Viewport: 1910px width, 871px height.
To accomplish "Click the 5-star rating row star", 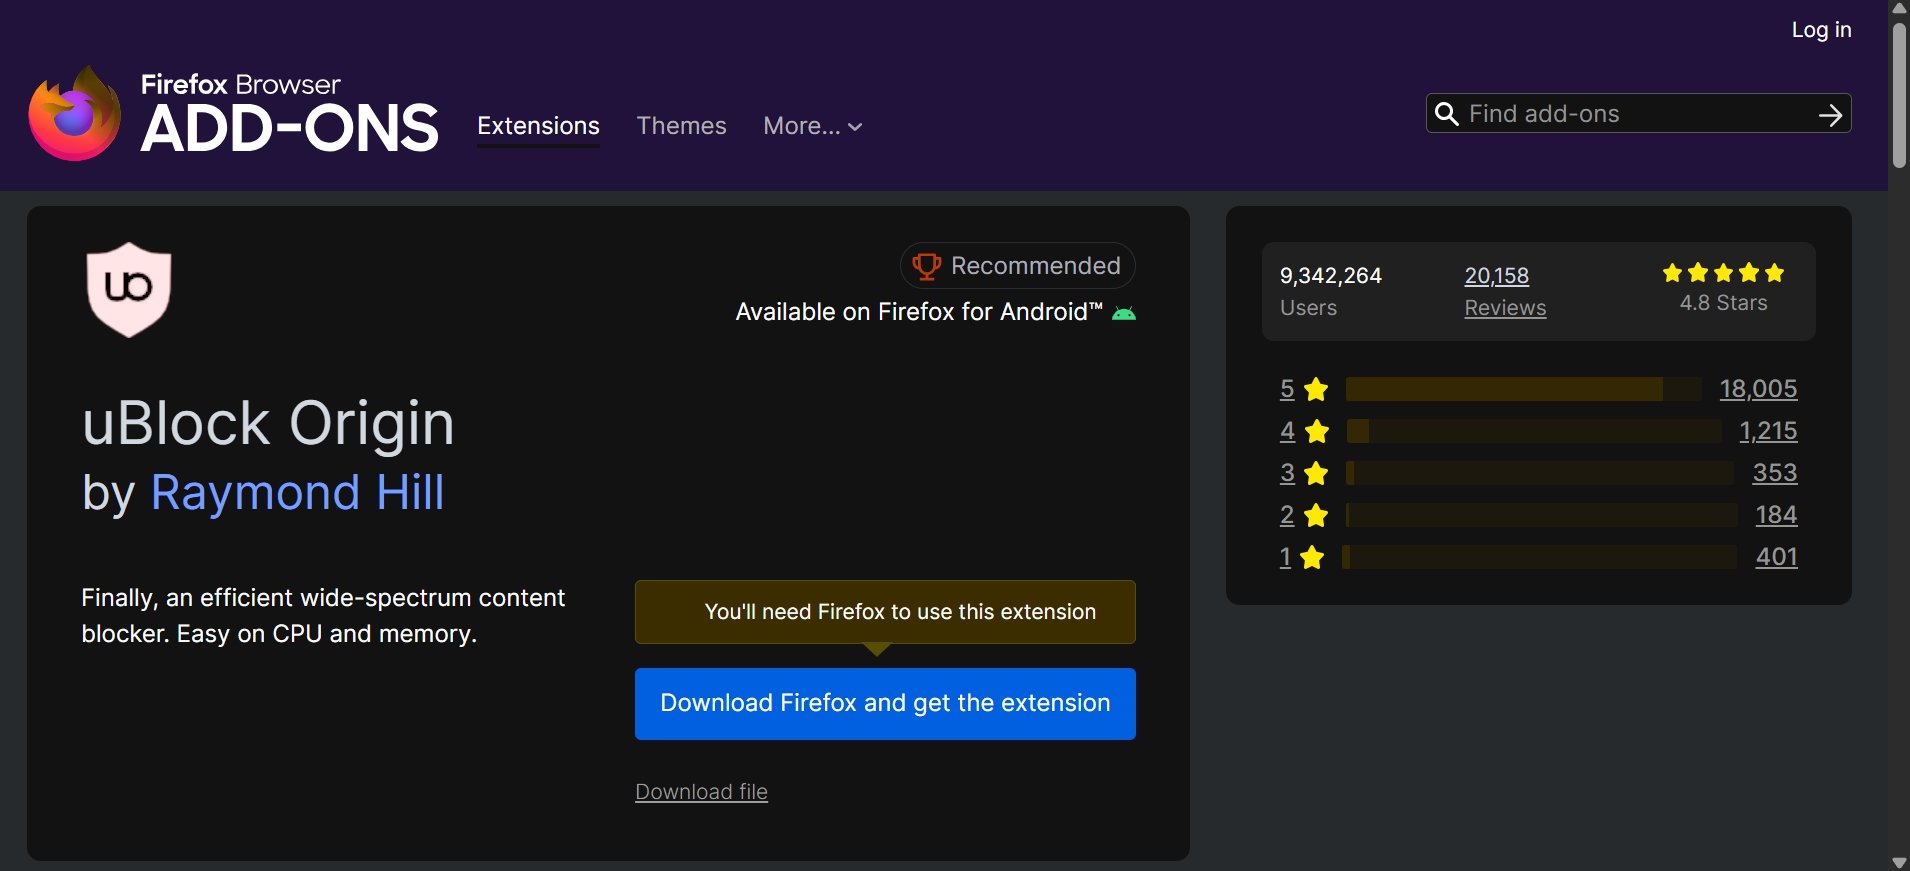I will (1316, 389).
